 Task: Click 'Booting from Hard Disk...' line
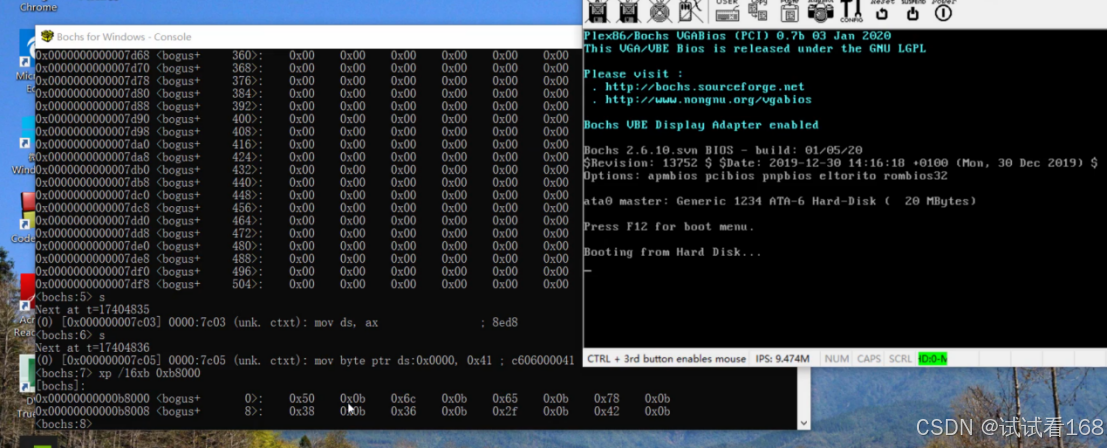[673, 252]
